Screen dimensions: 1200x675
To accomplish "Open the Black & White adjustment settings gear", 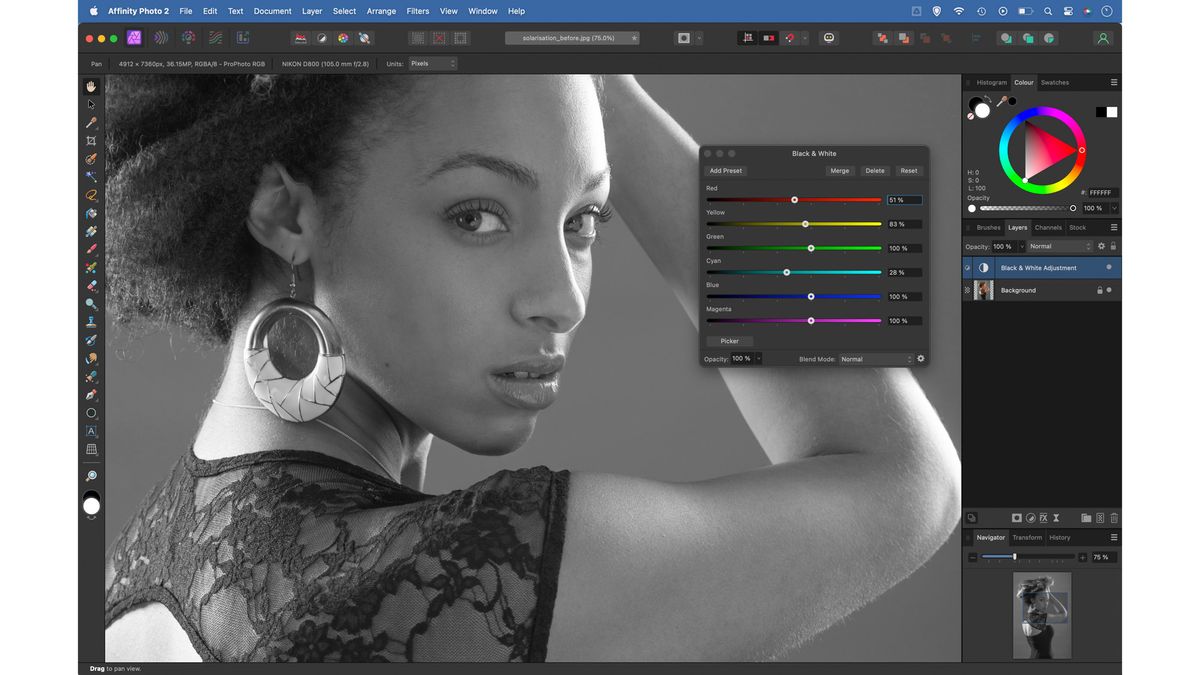I will (x=920, y=358).
